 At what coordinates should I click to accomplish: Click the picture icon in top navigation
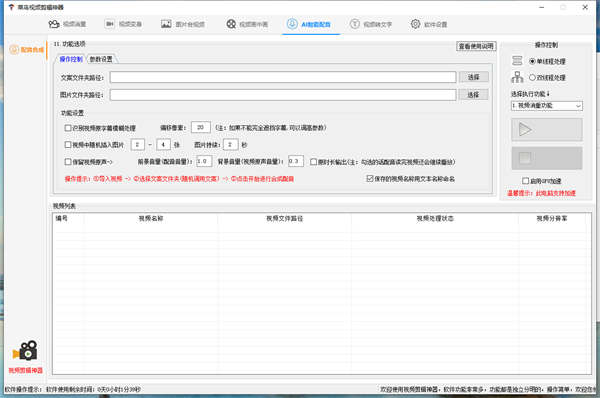166,24
